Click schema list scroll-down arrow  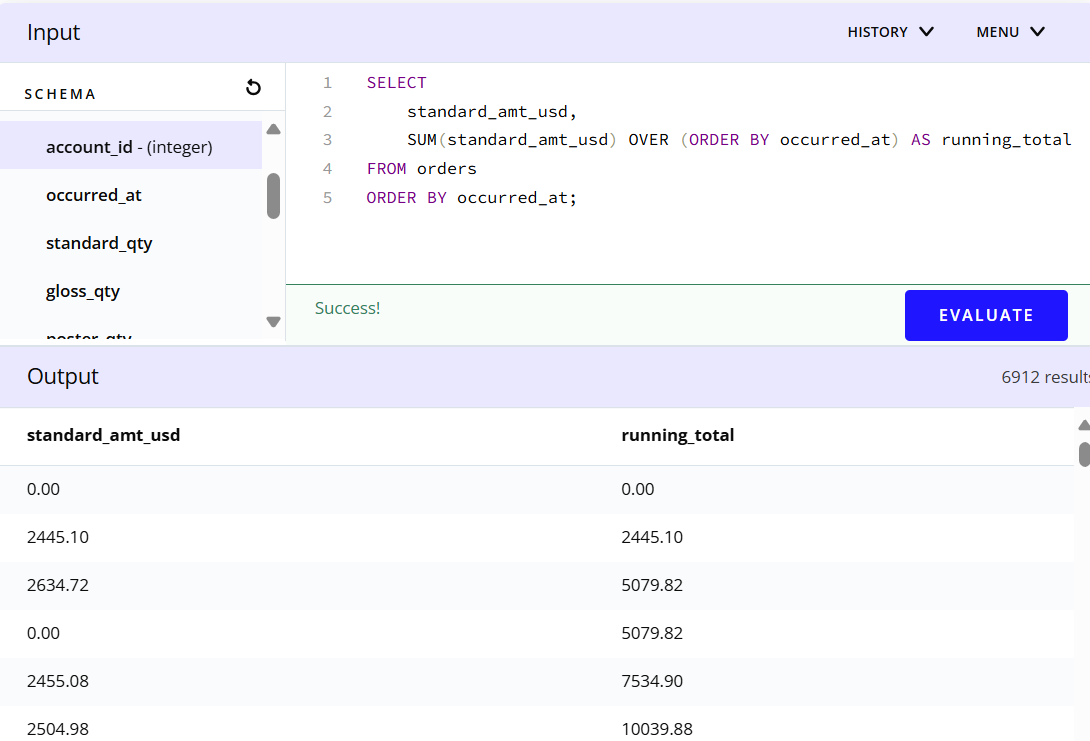(x=273, y=322)
